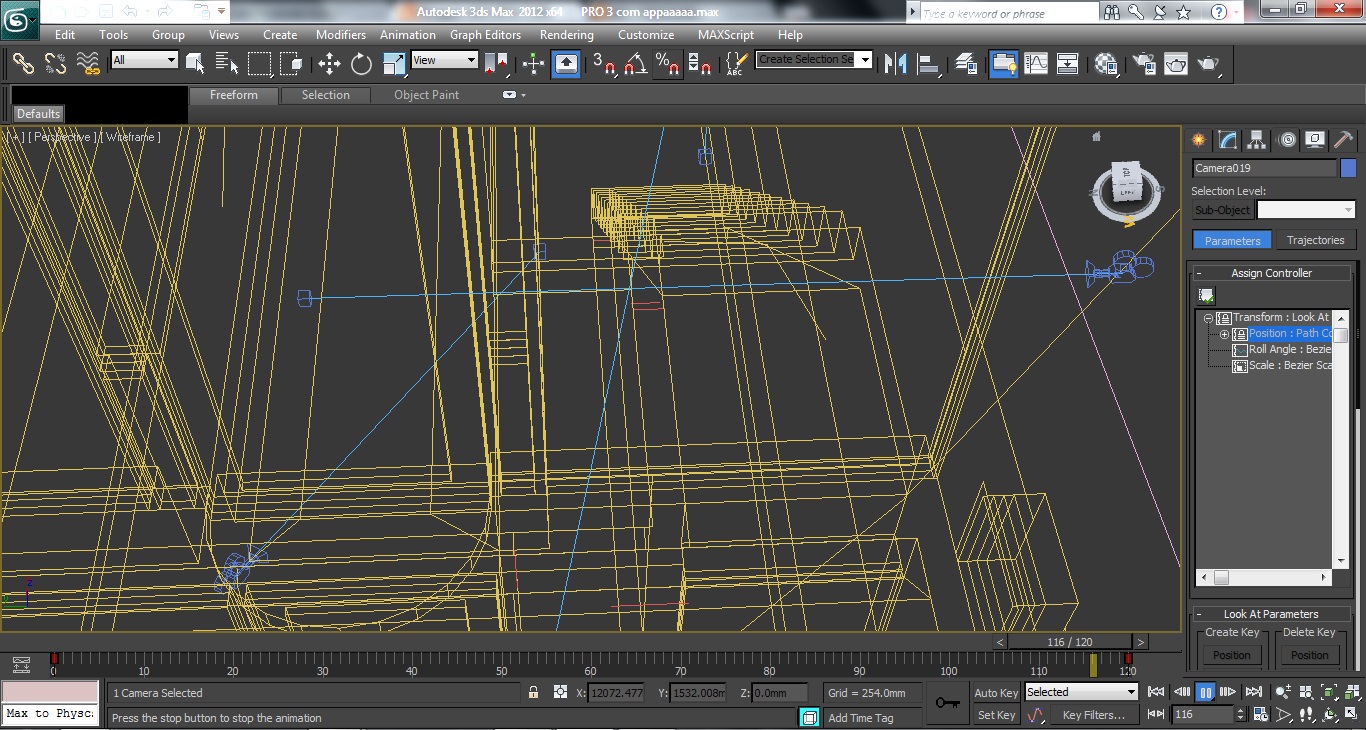
Task: Switch to the Create panel
Action: [x=1198, y=140]
